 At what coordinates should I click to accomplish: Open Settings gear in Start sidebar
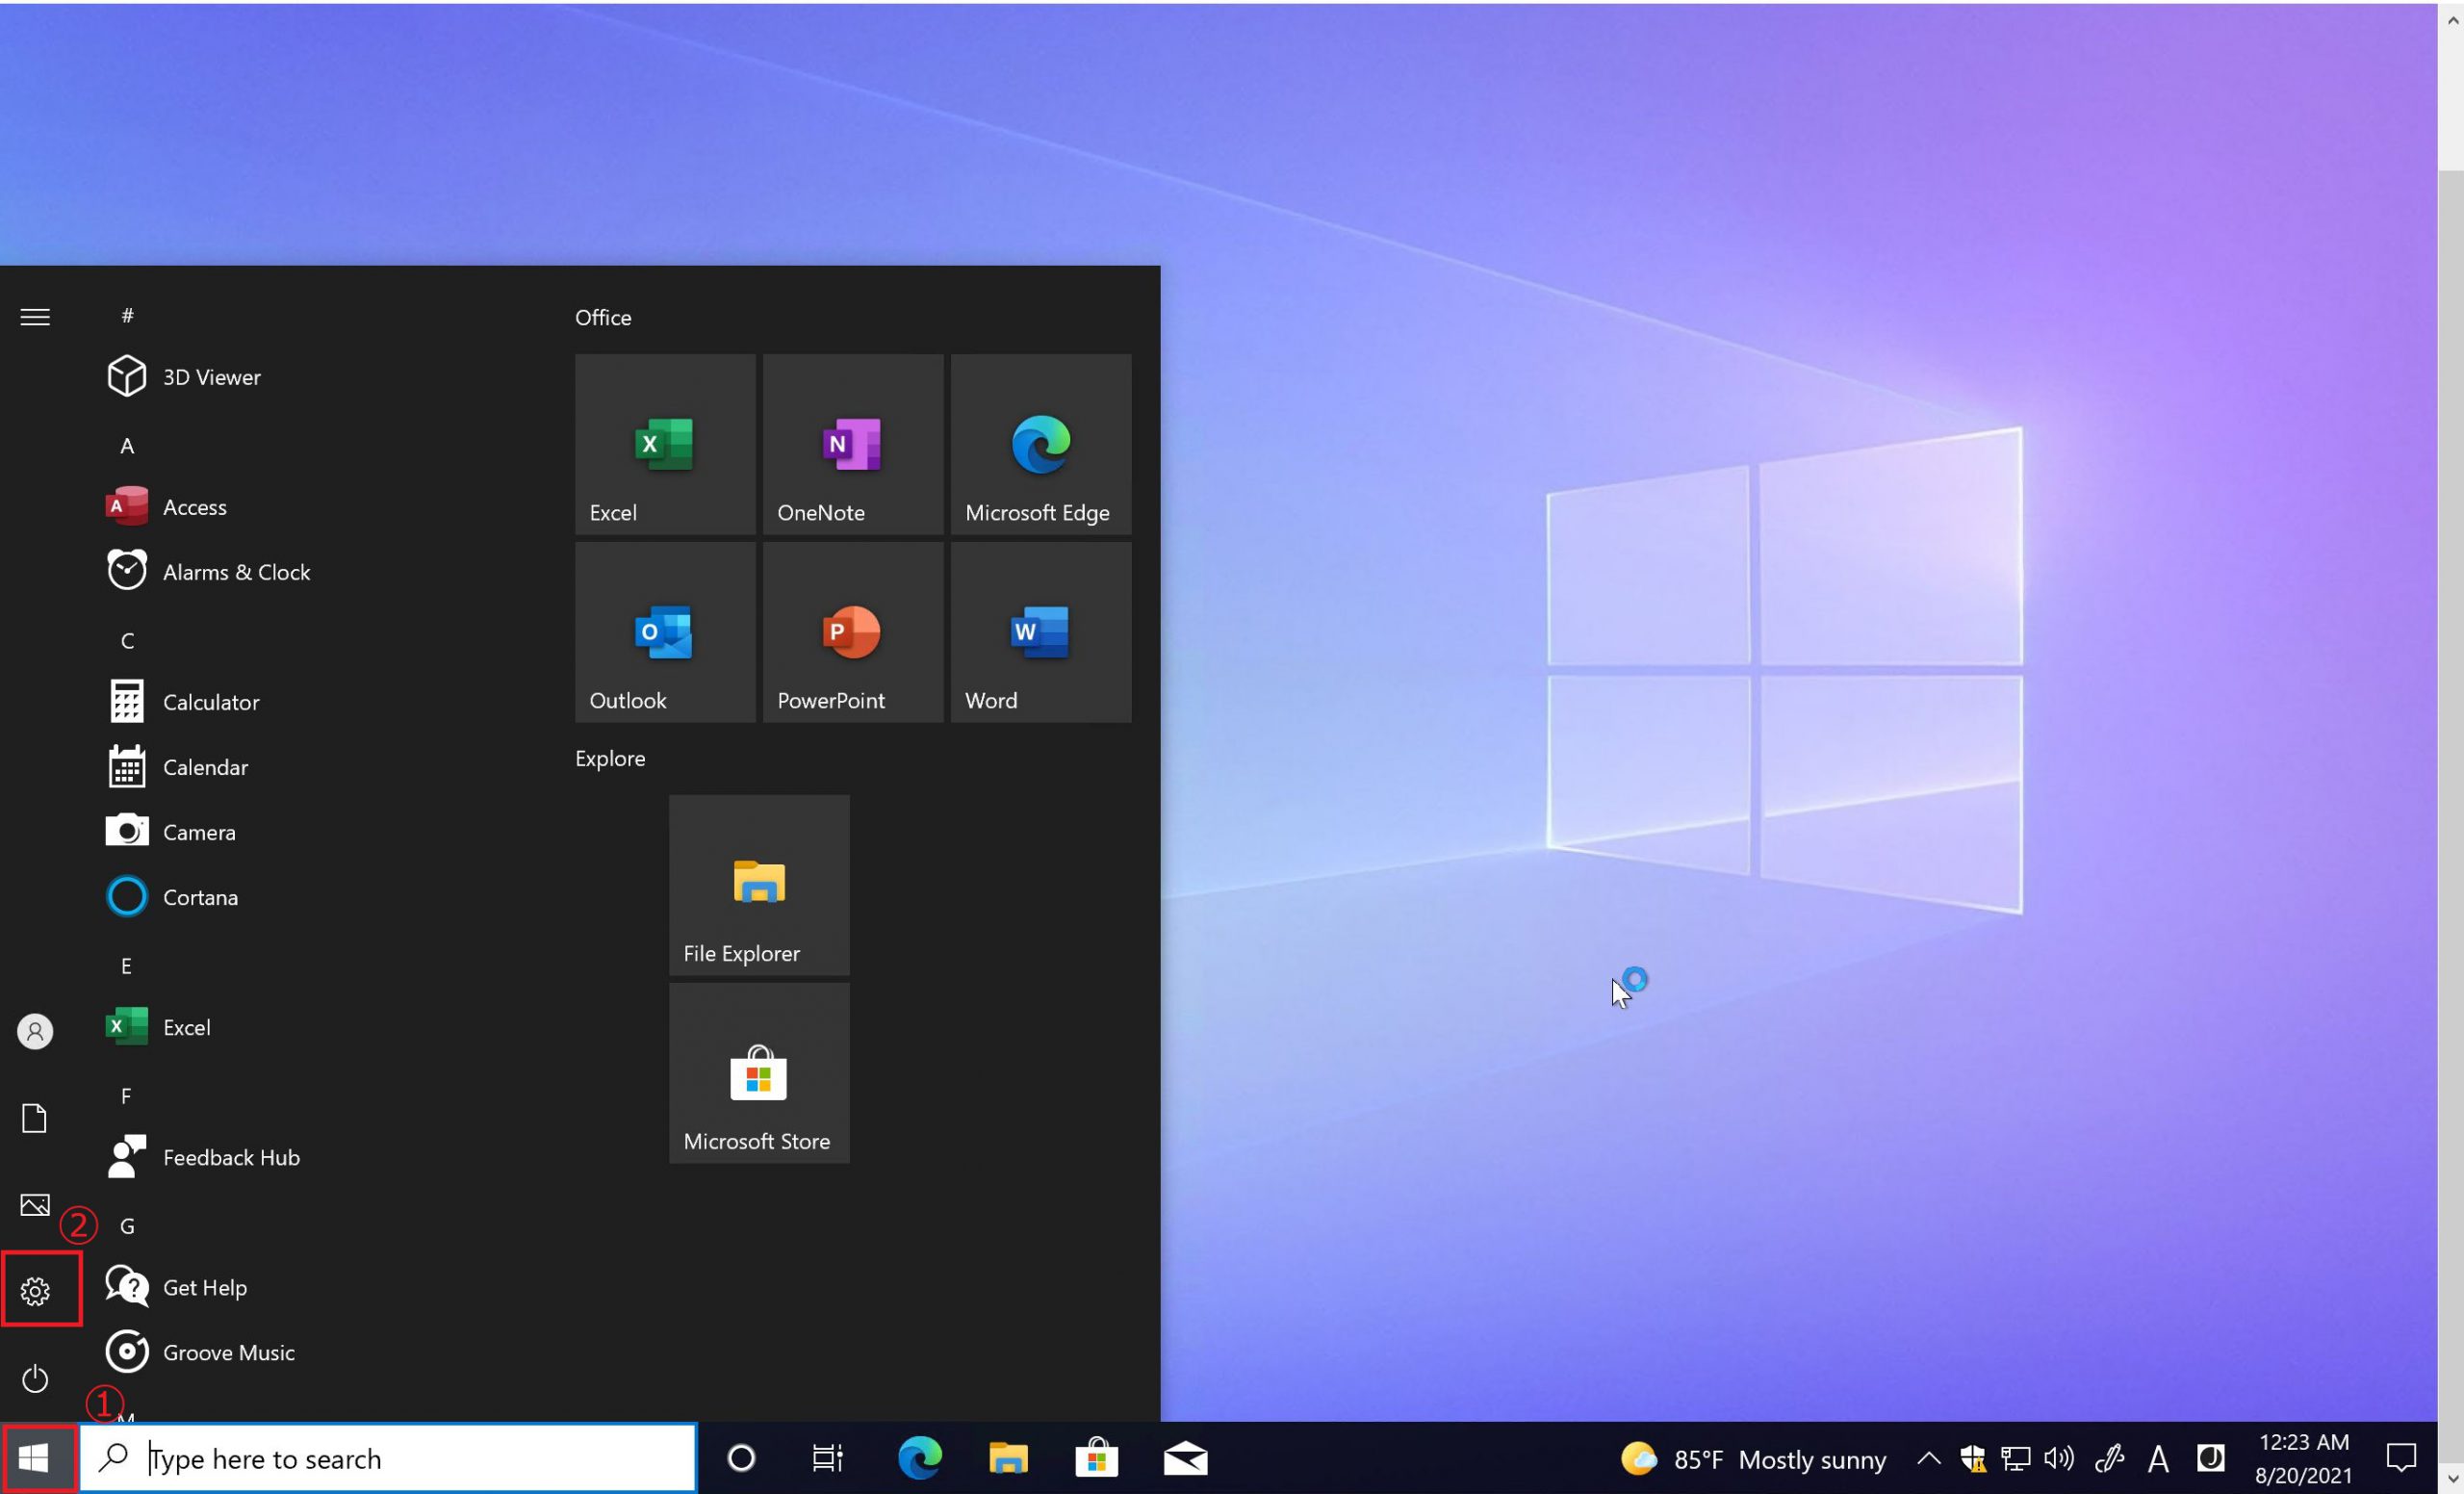coord(36,1291)
